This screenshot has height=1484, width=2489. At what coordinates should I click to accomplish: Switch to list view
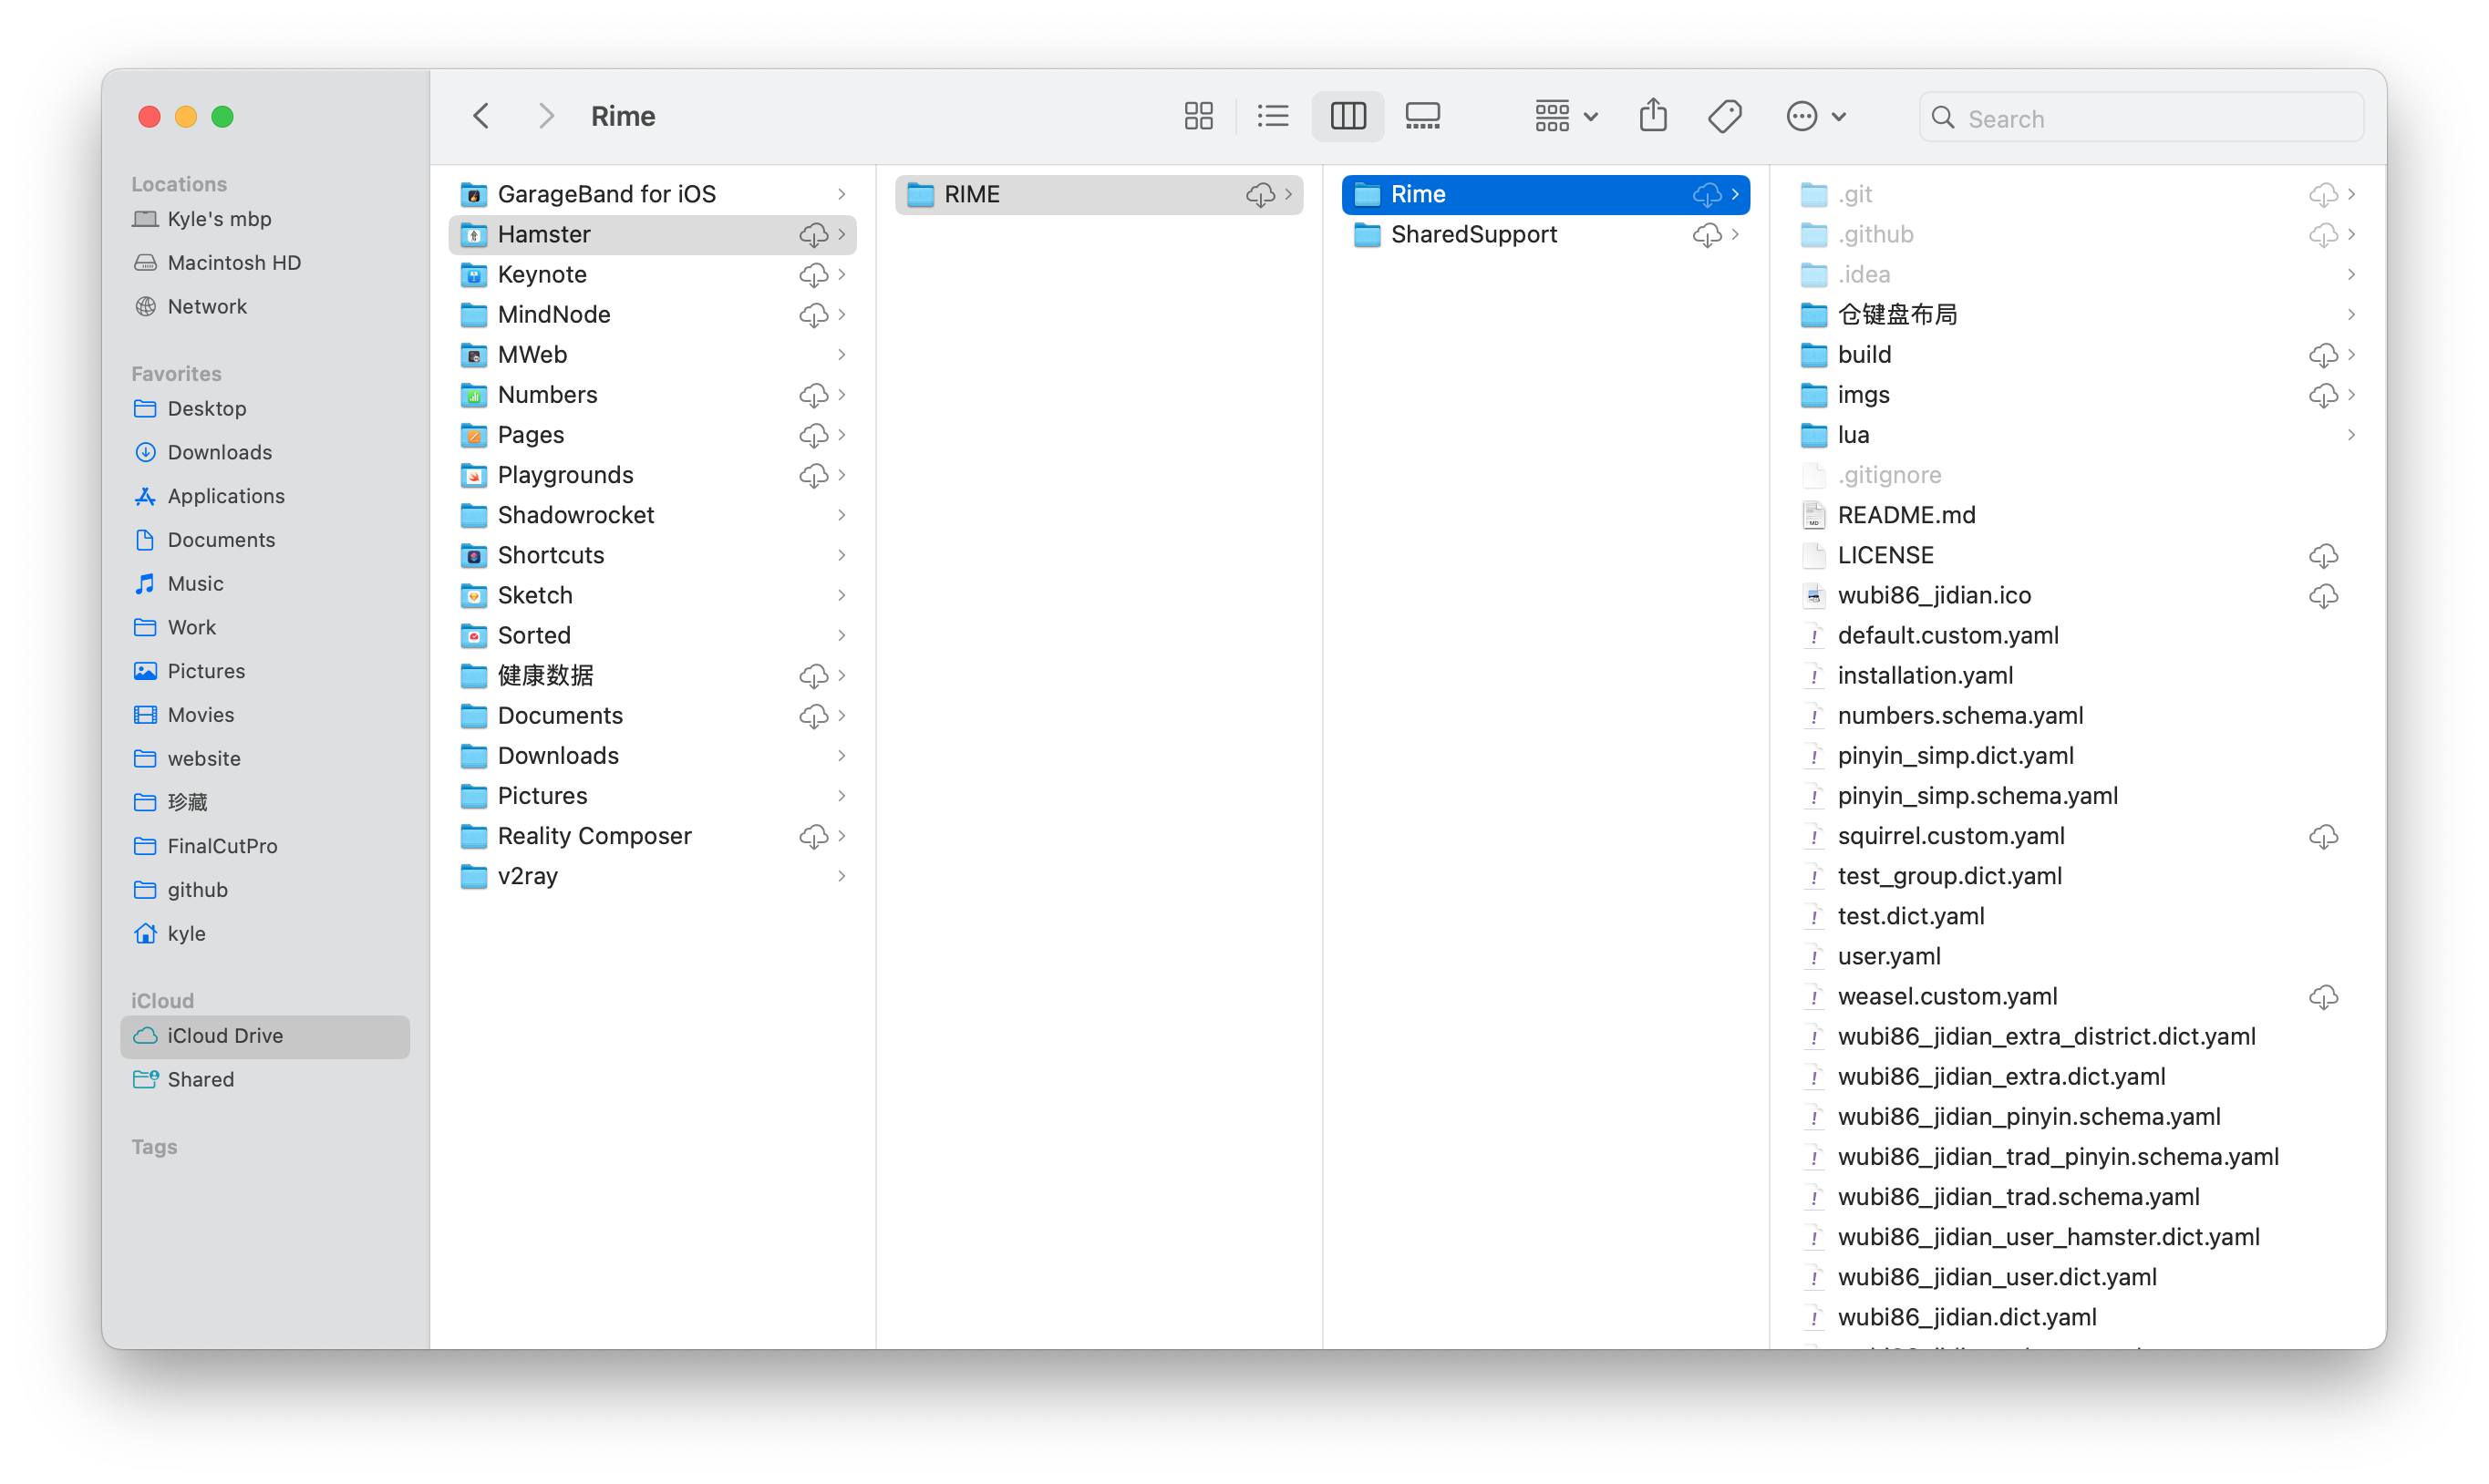tap(1272, 116)
